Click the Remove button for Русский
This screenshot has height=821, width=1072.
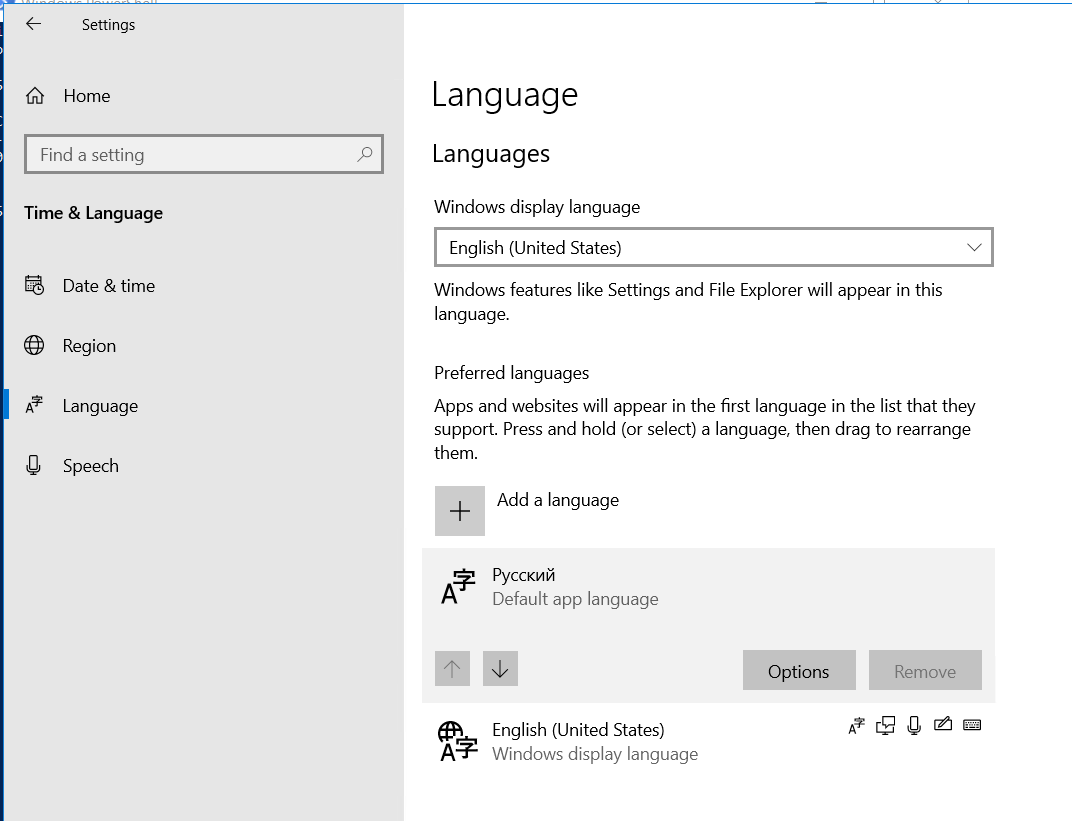point(925,671)
